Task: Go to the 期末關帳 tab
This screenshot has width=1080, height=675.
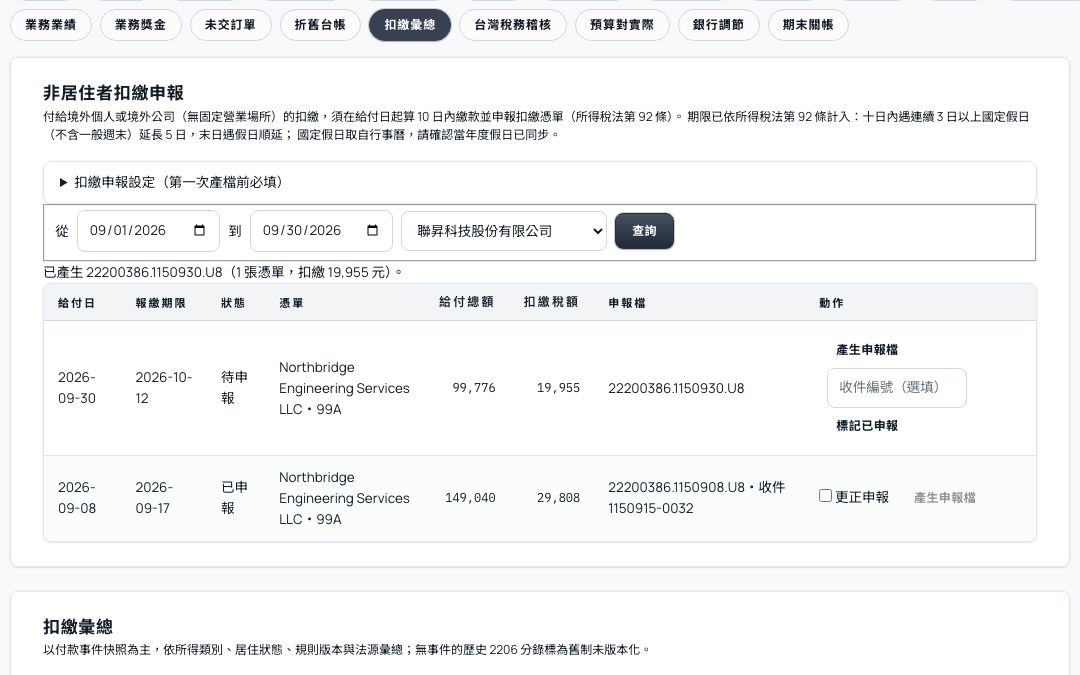Action: [x=808, y=25]
